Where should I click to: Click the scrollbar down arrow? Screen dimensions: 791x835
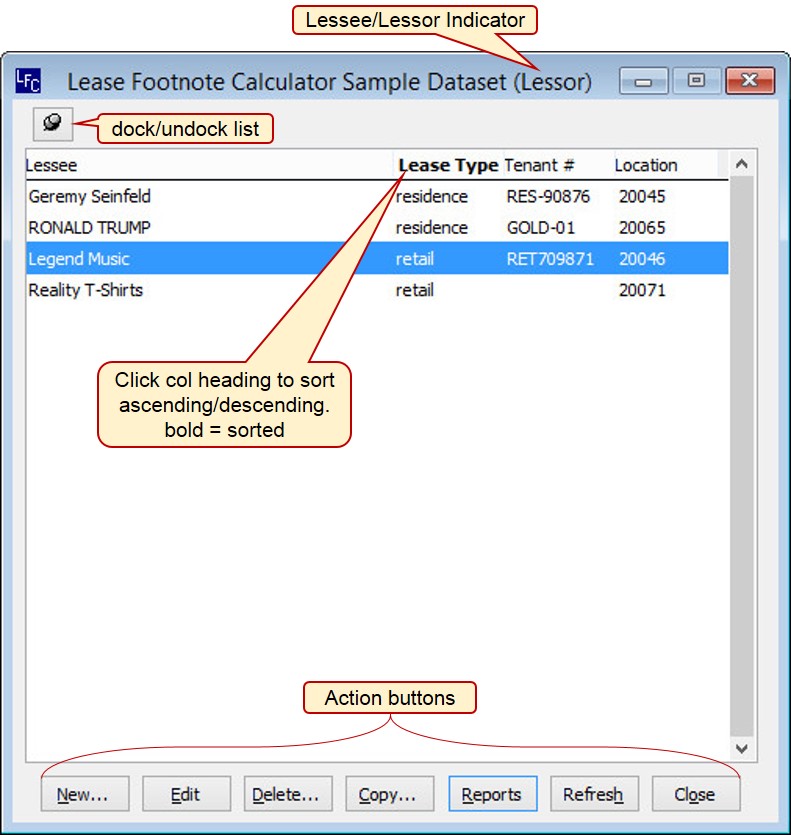pos(741,748)
